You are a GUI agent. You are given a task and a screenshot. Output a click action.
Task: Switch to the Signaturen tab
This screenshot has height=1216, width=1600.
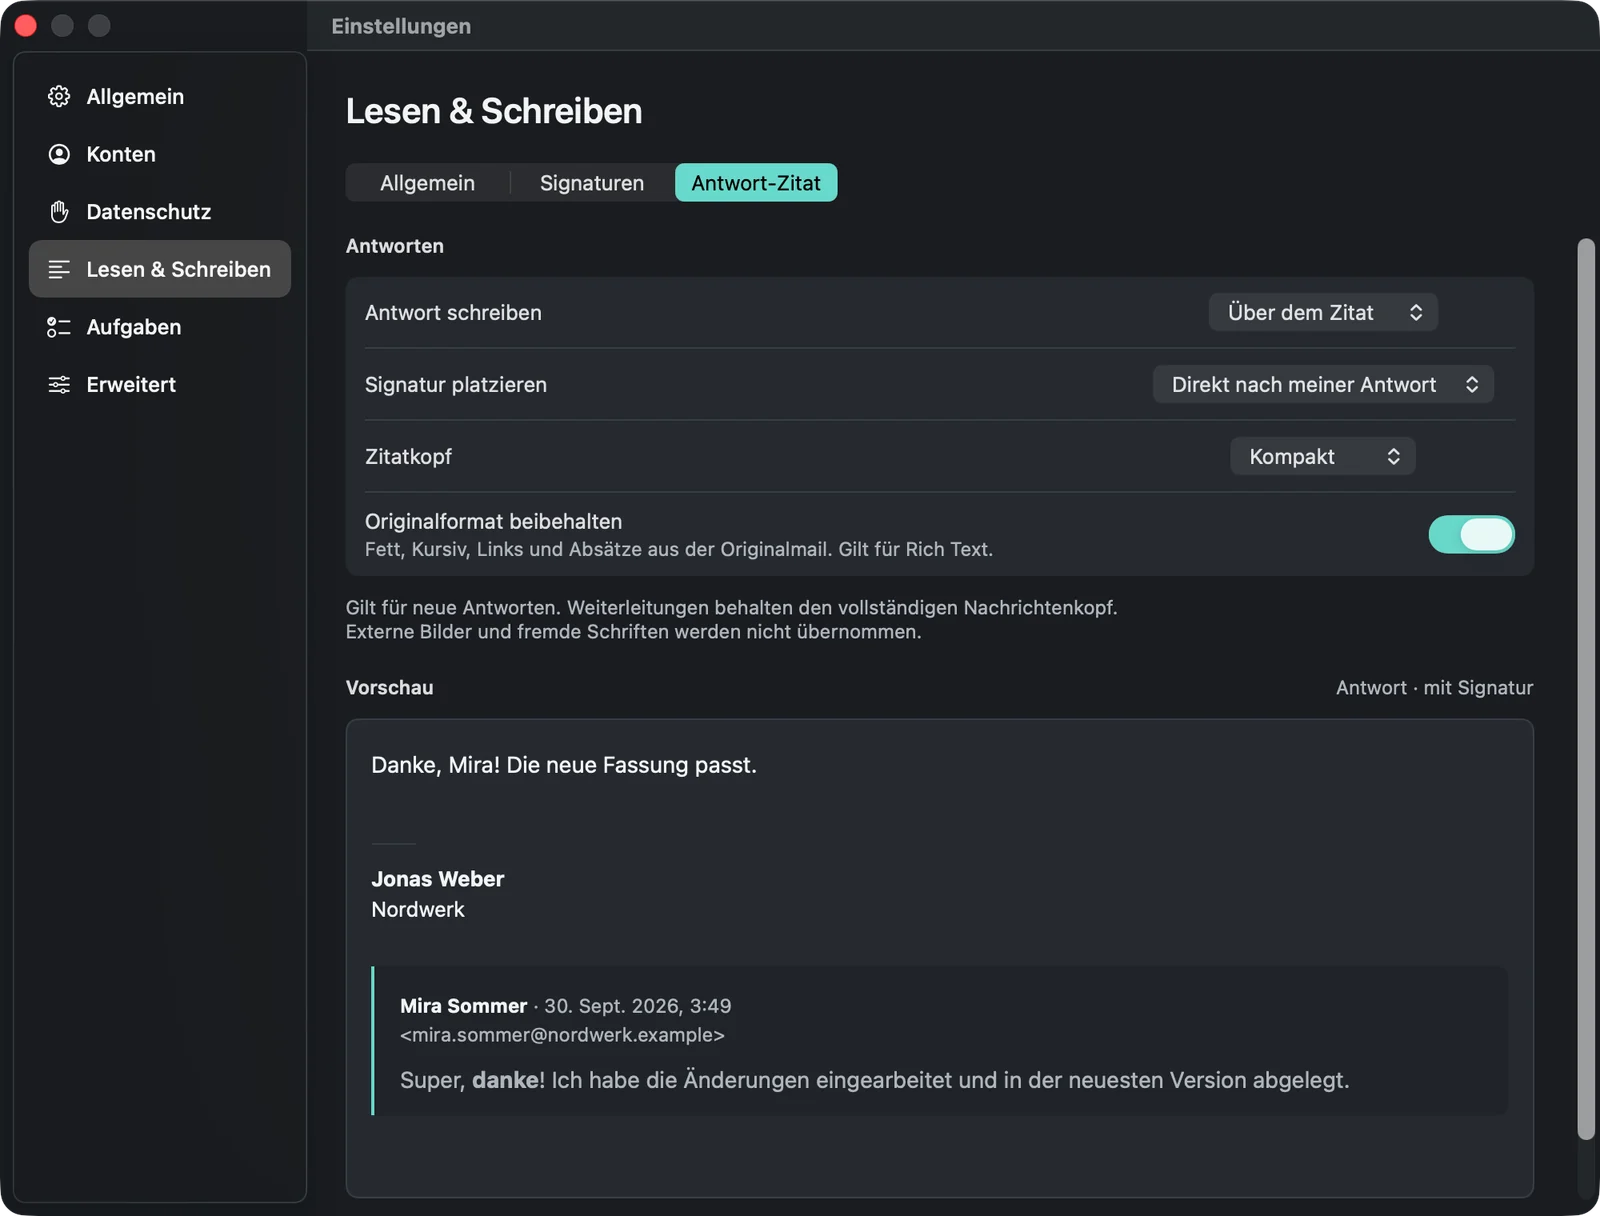point(592,183)
